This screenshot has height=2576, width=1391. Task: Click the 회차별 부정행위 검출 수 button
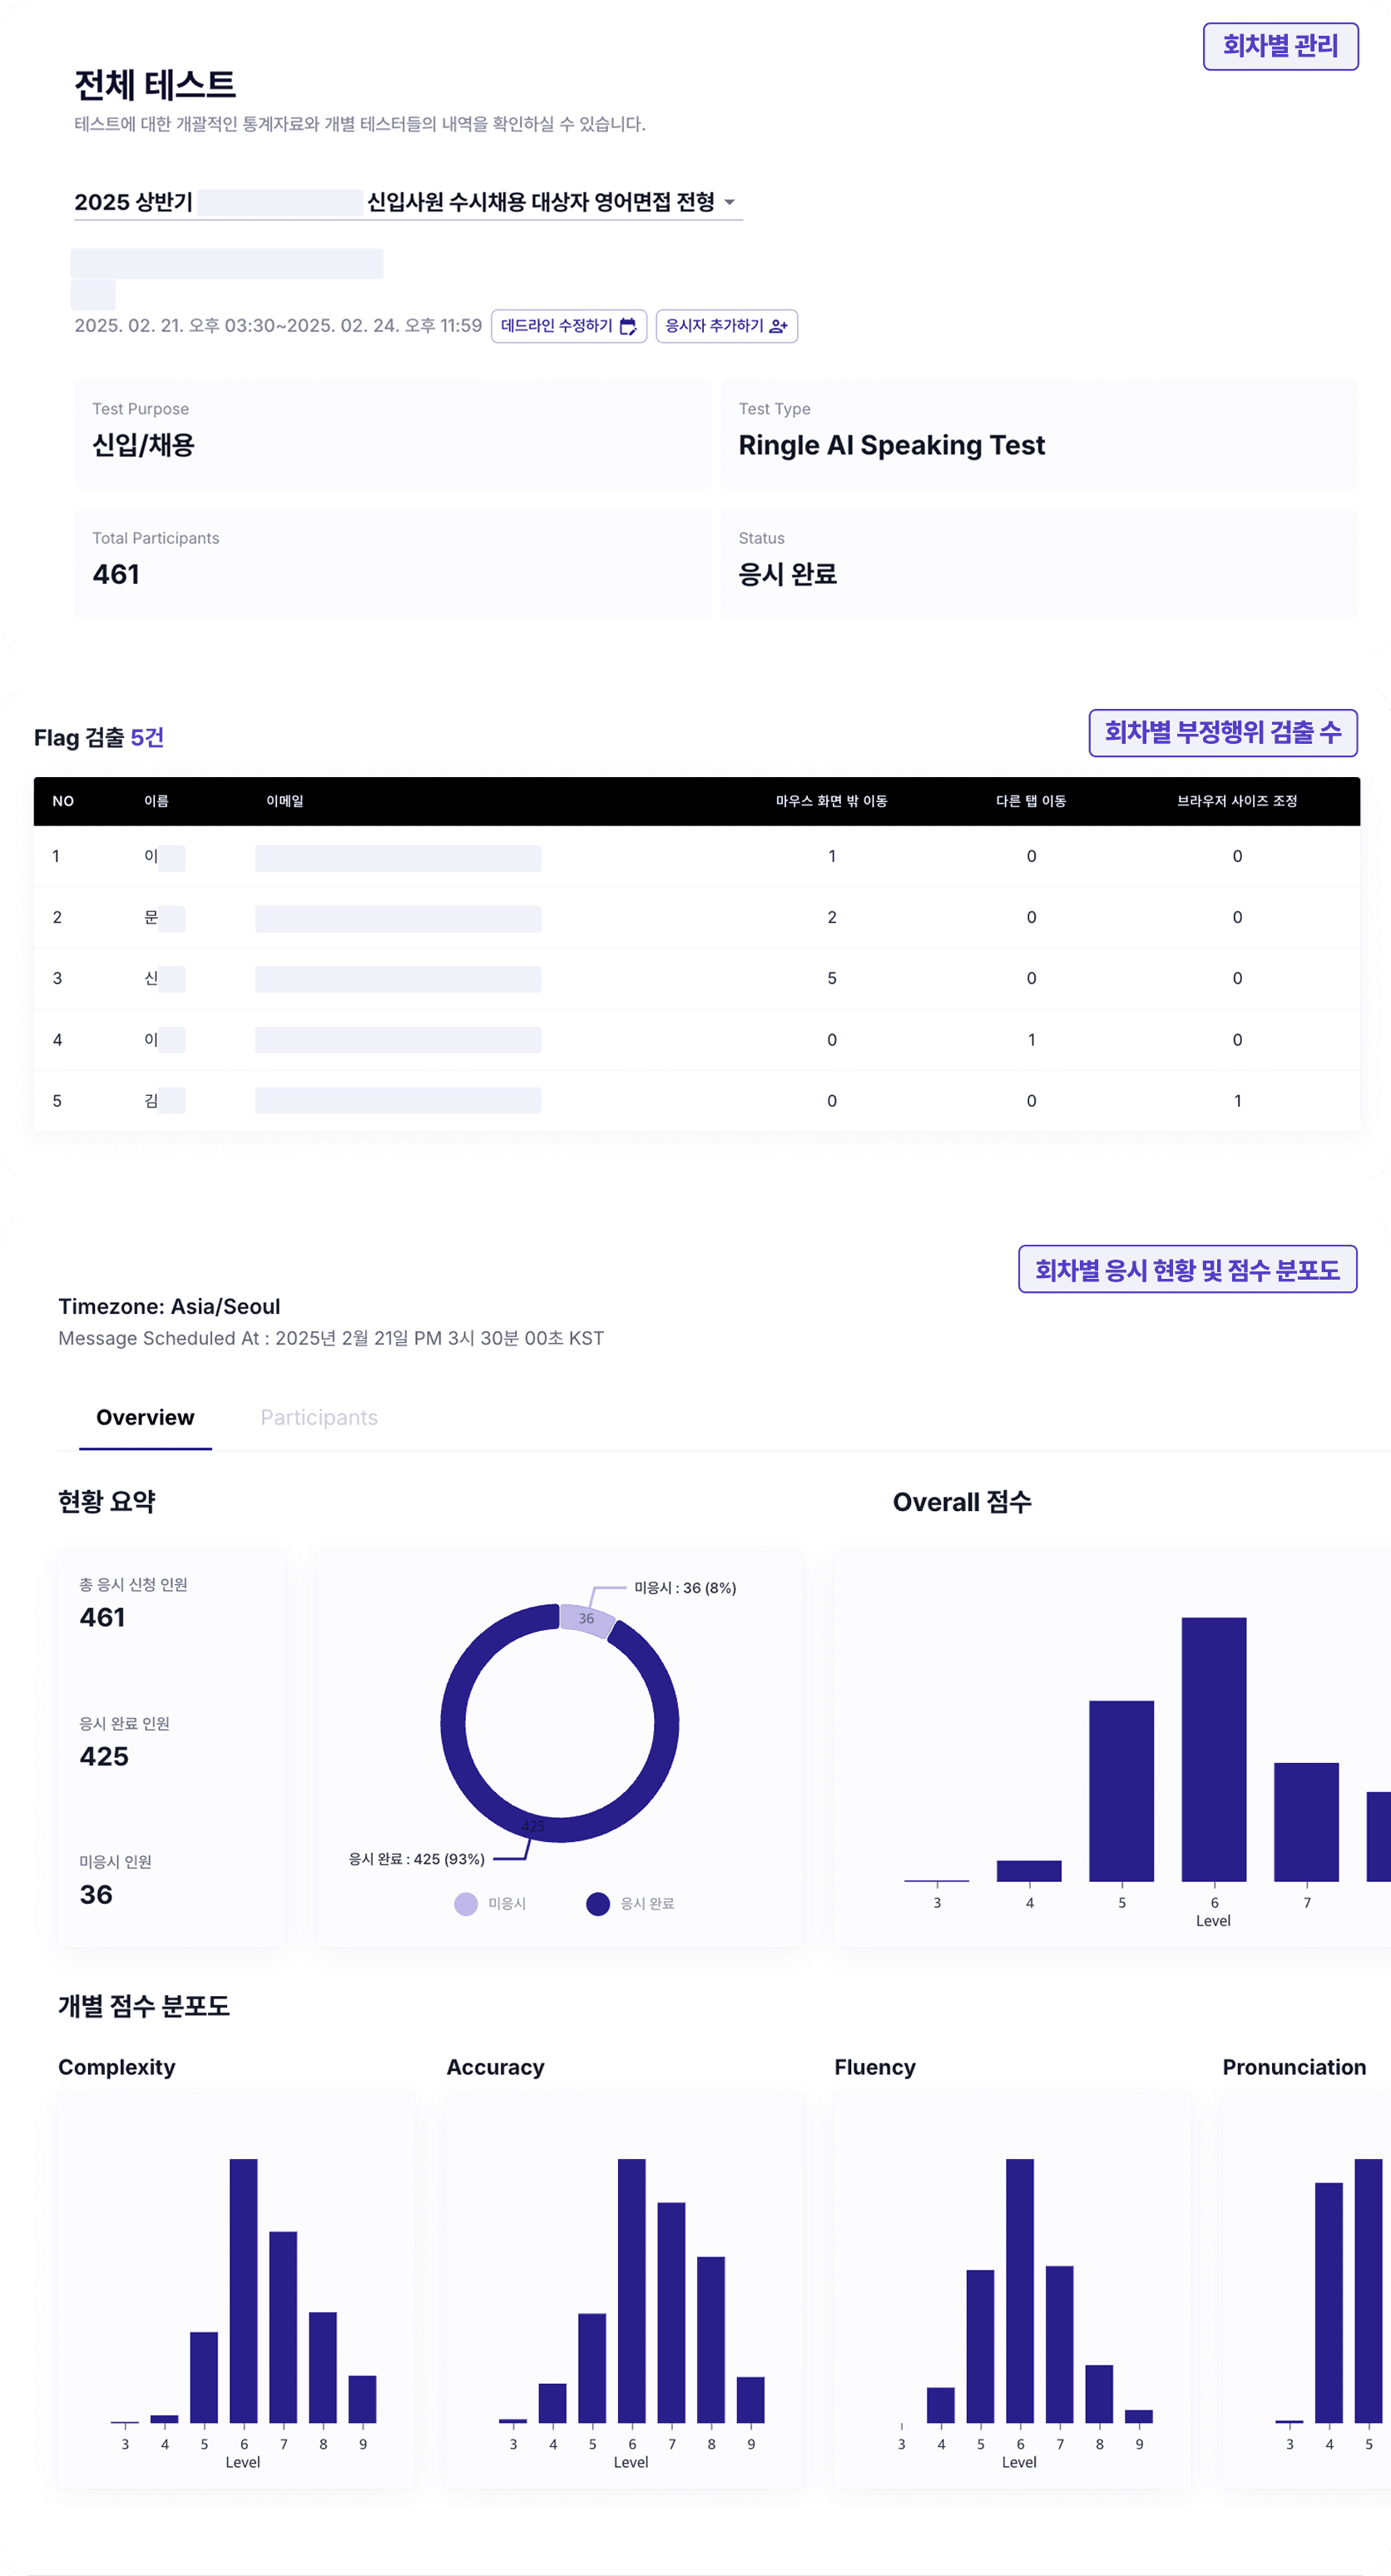click(x=1222, y=733)
